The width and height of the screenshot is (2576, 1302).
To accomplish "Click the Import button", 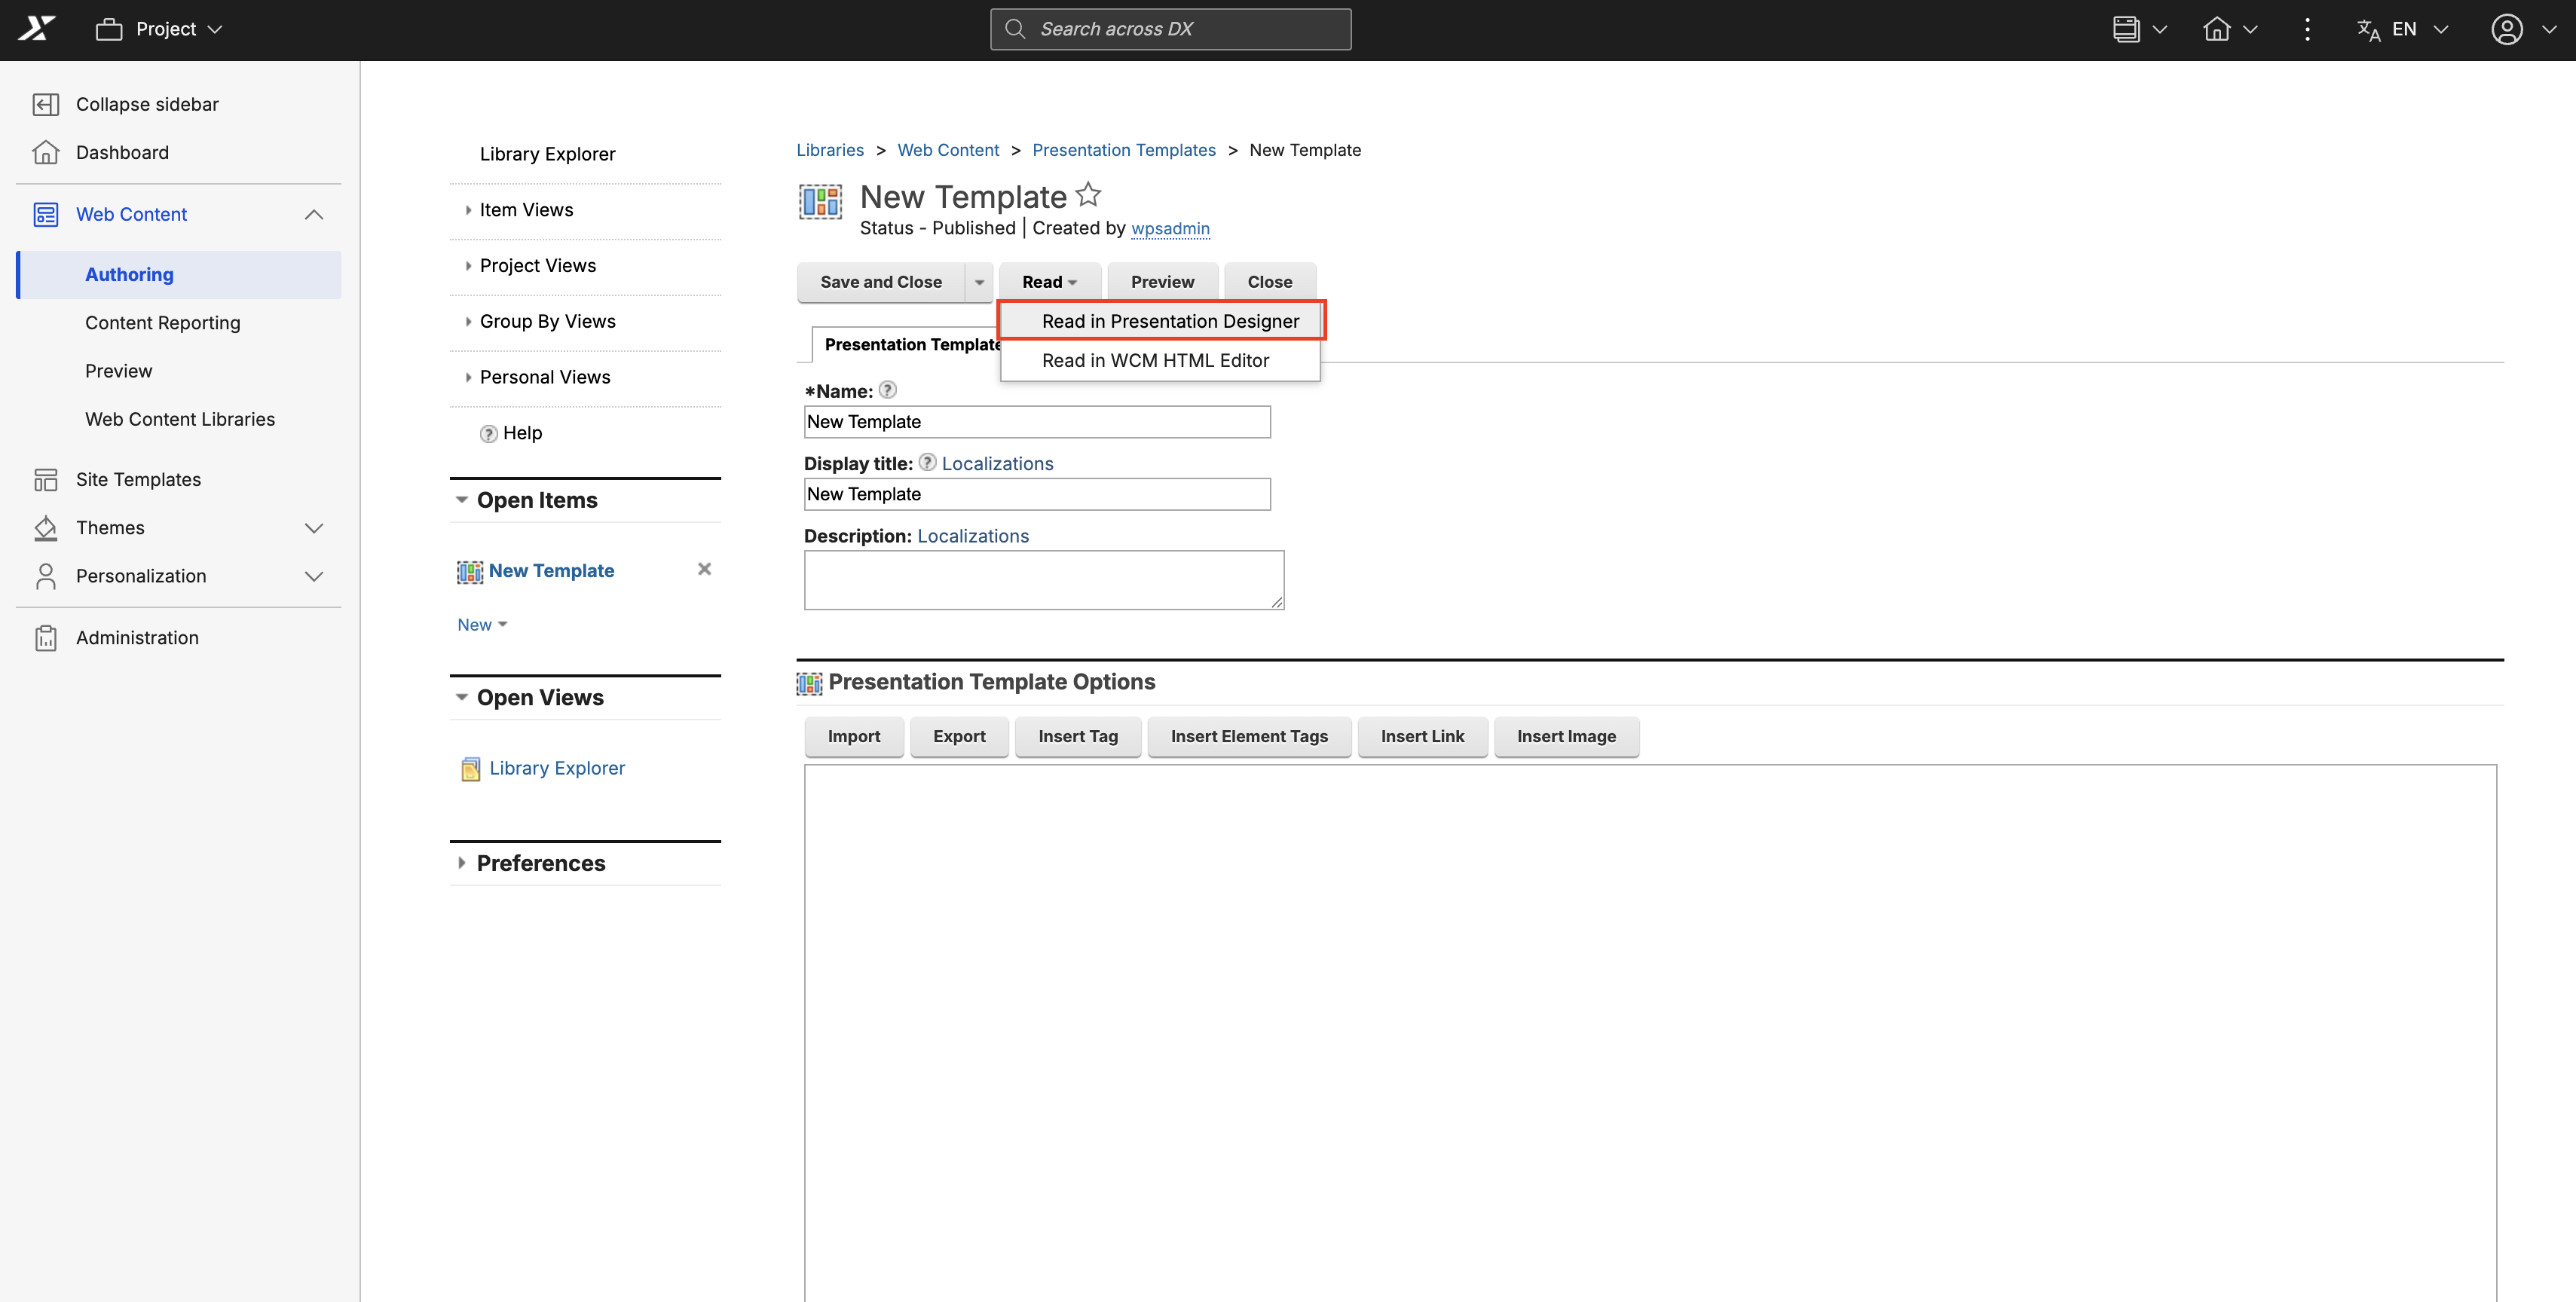I will click(x=854, y=736).
